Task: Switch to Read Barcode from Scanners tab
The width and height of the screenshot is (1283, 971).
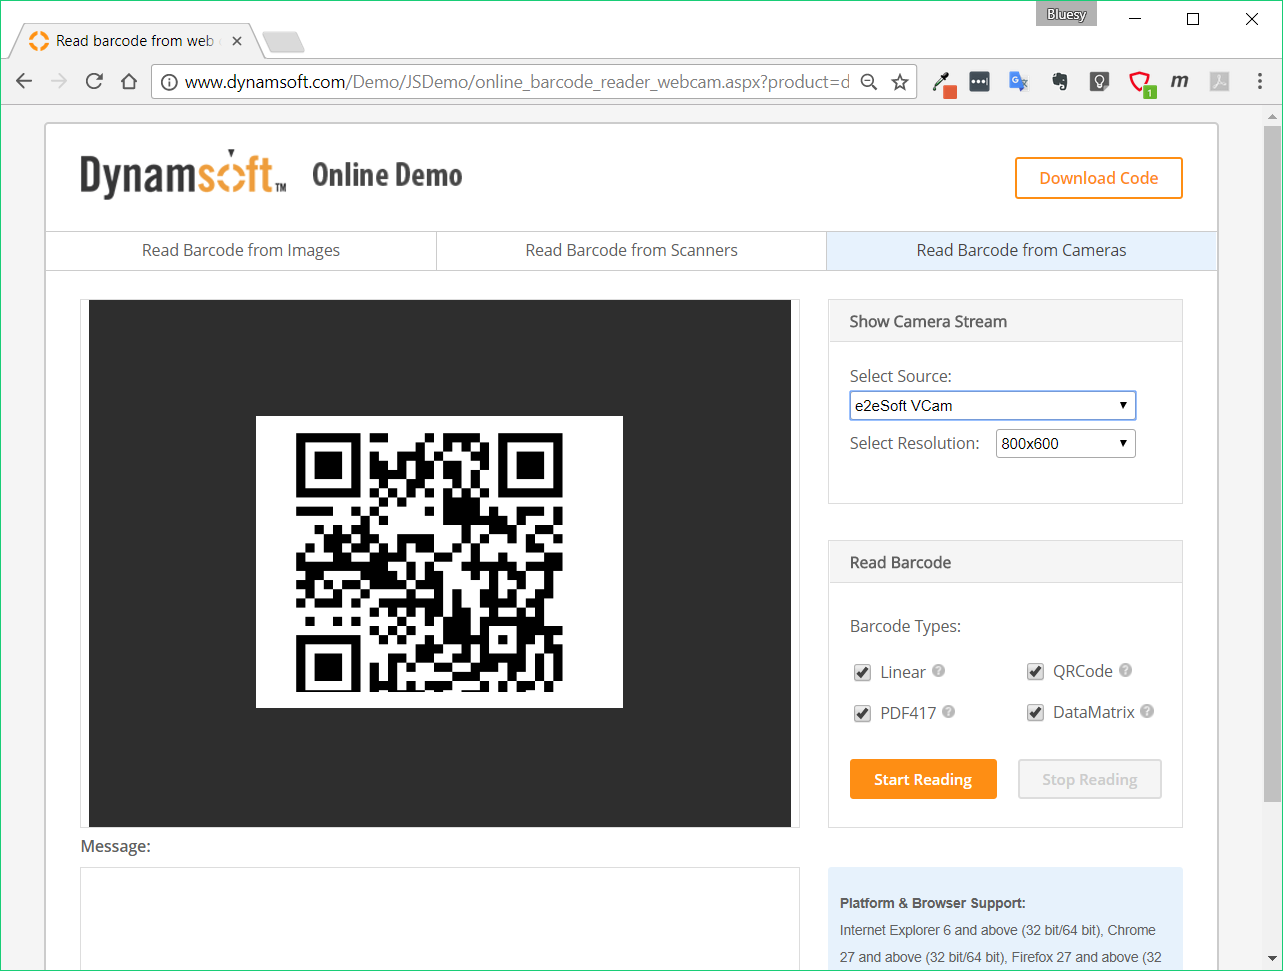Action: coord(631,250)
